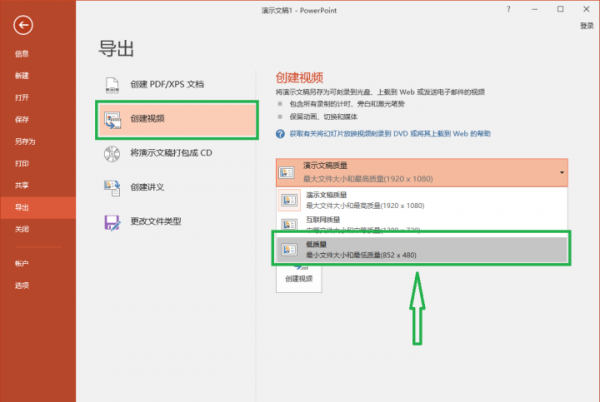Collapse the 演示文稿质量 dropdown arrow
600x402 pixels.
562,173
